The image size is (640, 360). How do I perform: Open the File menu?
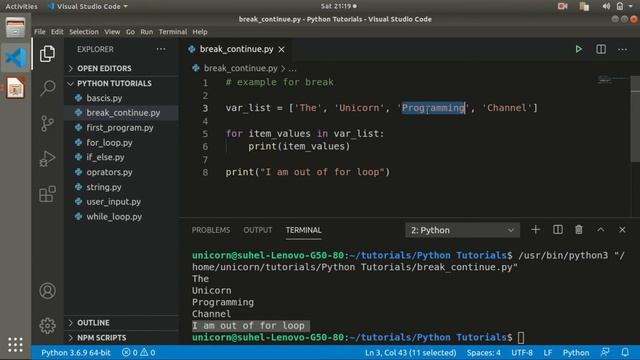pos(40,32)
